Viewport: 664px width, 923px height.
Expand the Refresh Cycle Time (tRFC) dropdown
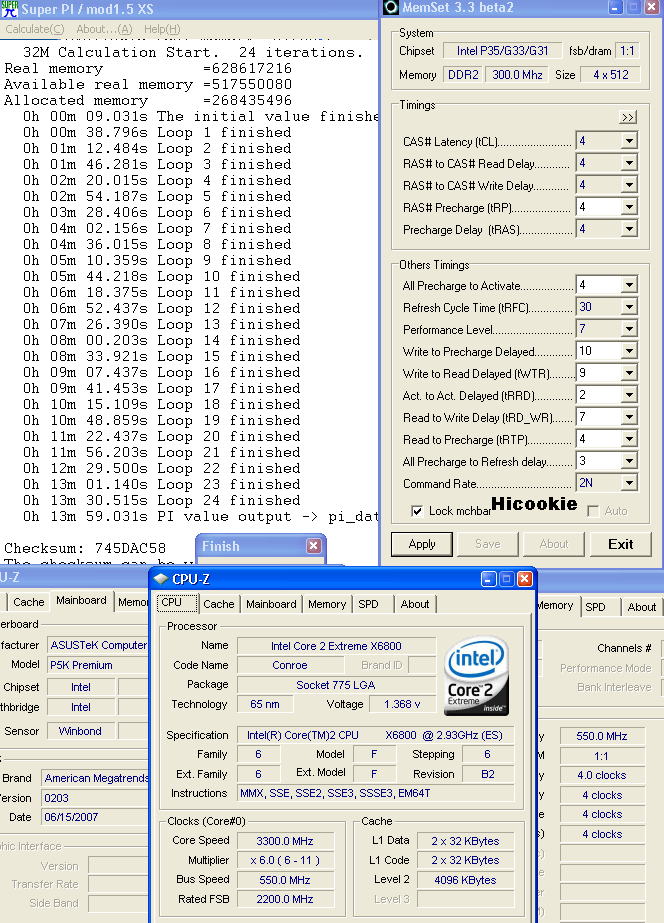point(628,308)
